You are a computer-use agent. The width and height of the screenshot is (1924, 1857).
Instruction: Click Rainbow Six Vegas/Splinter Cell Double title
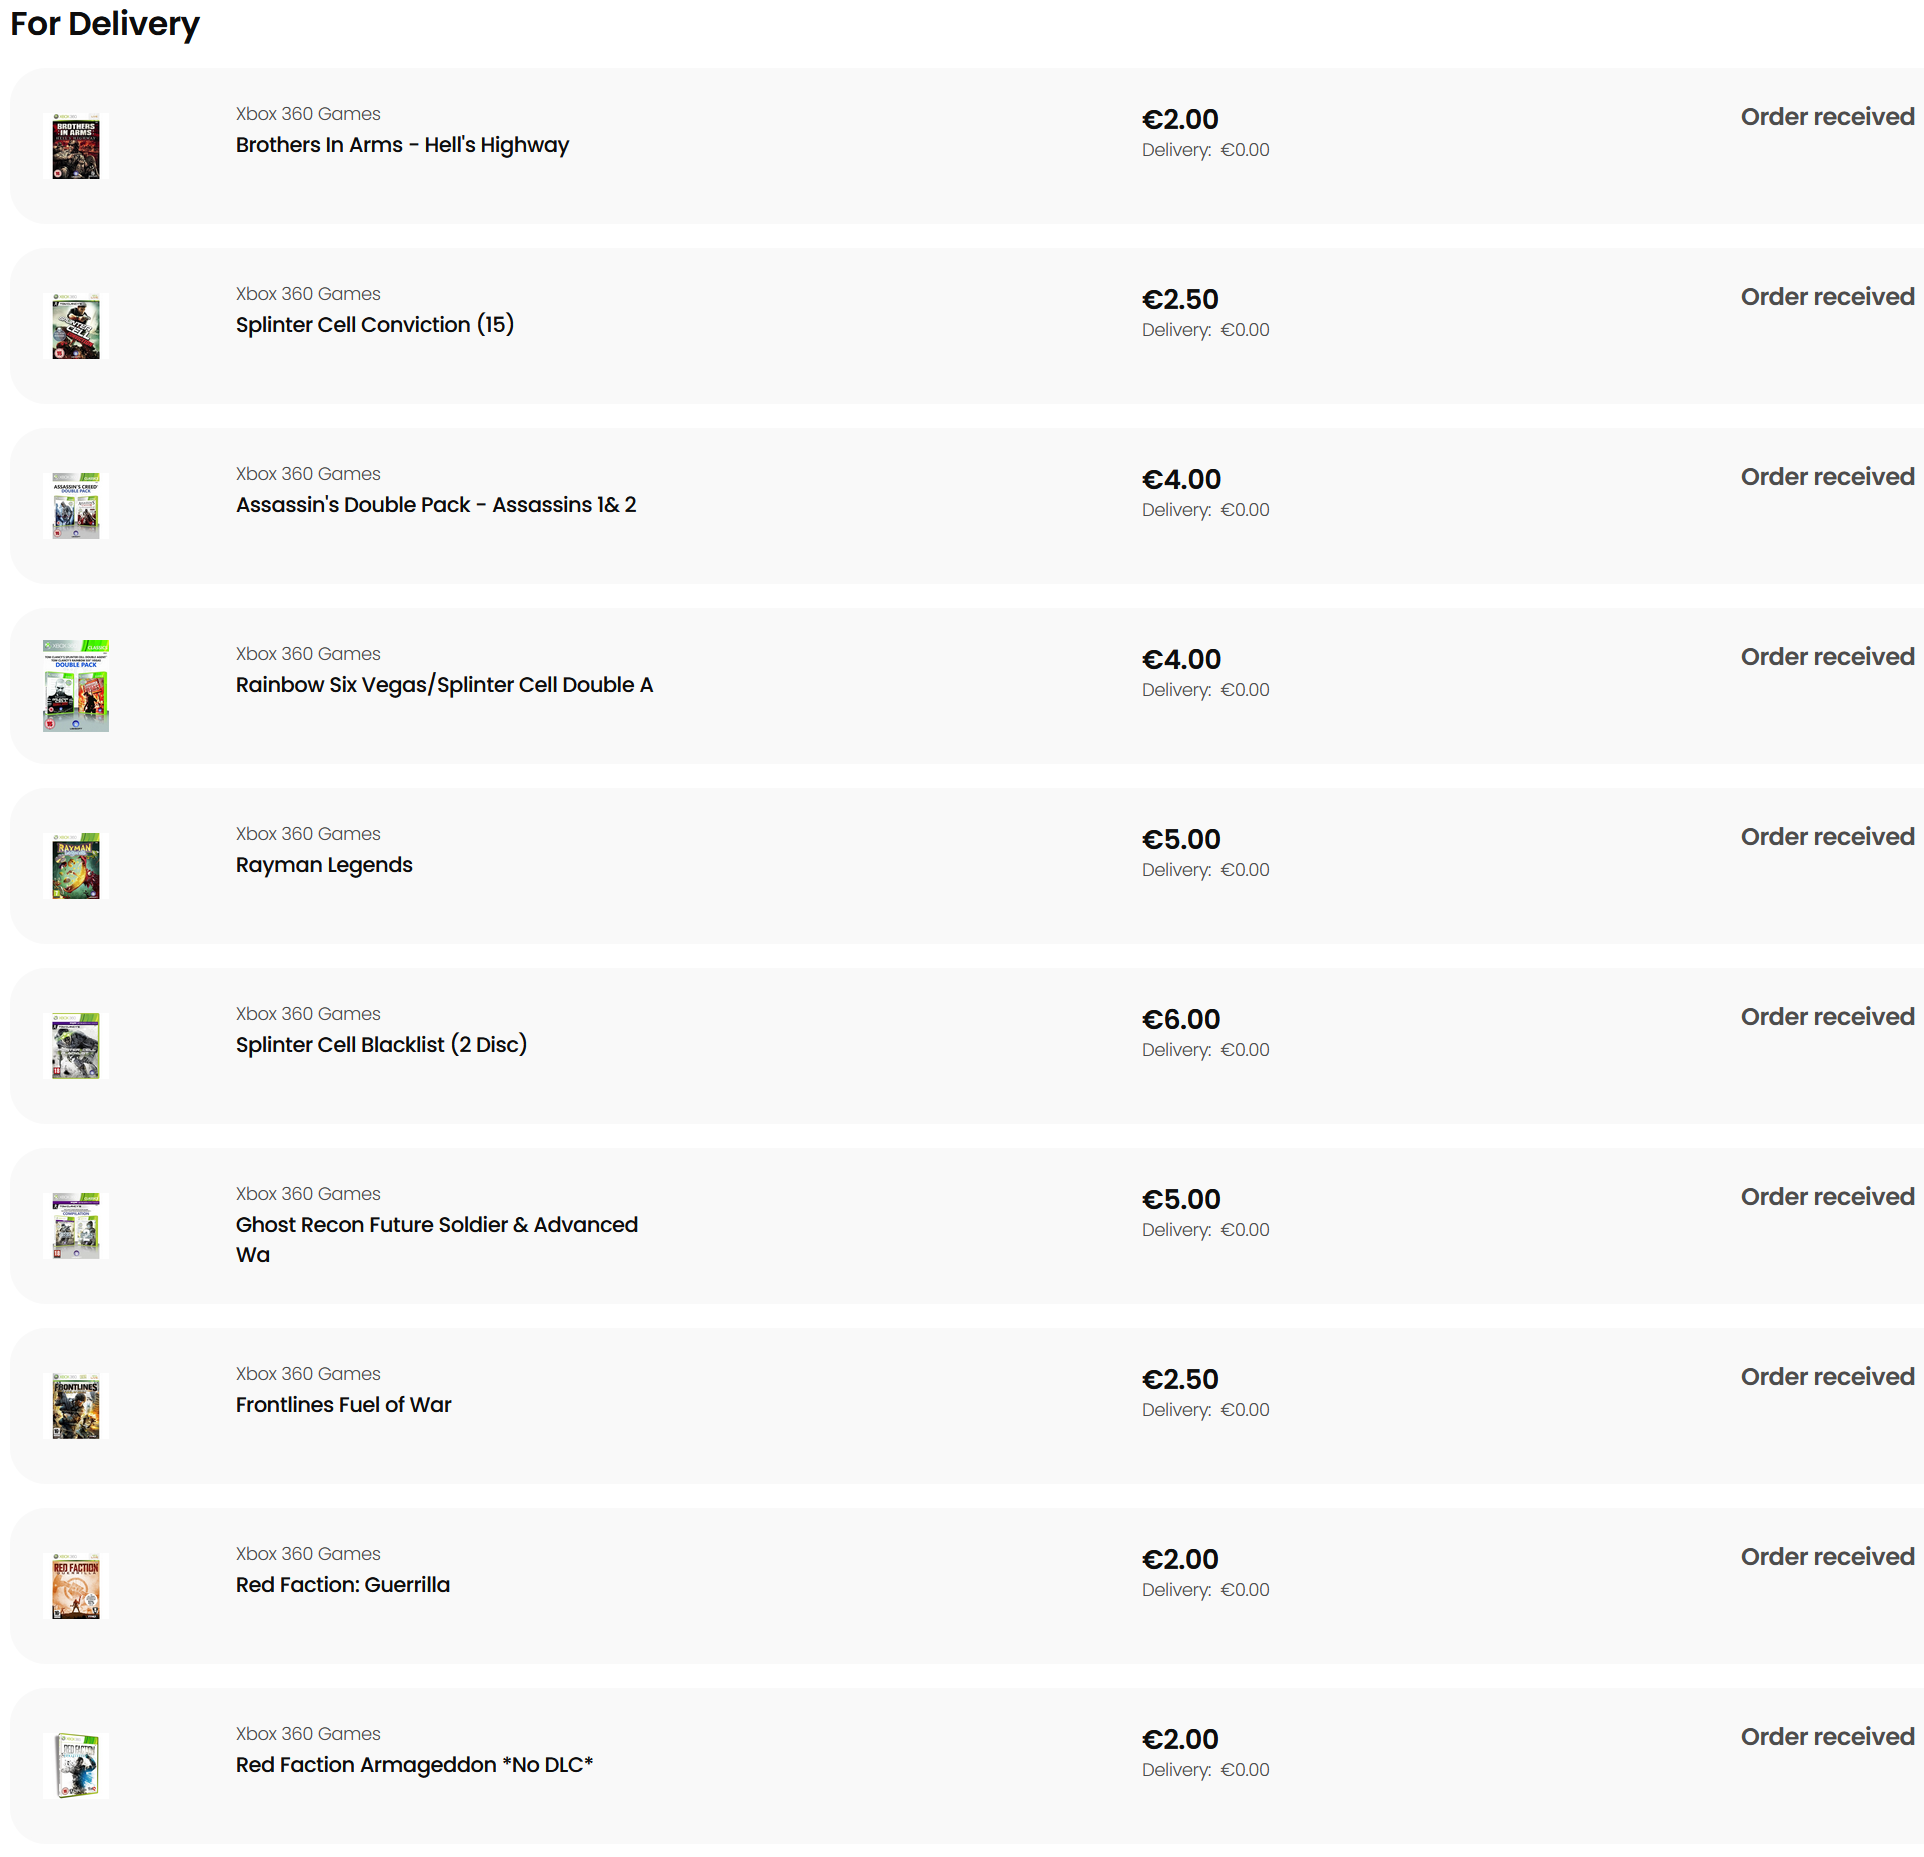444,685
